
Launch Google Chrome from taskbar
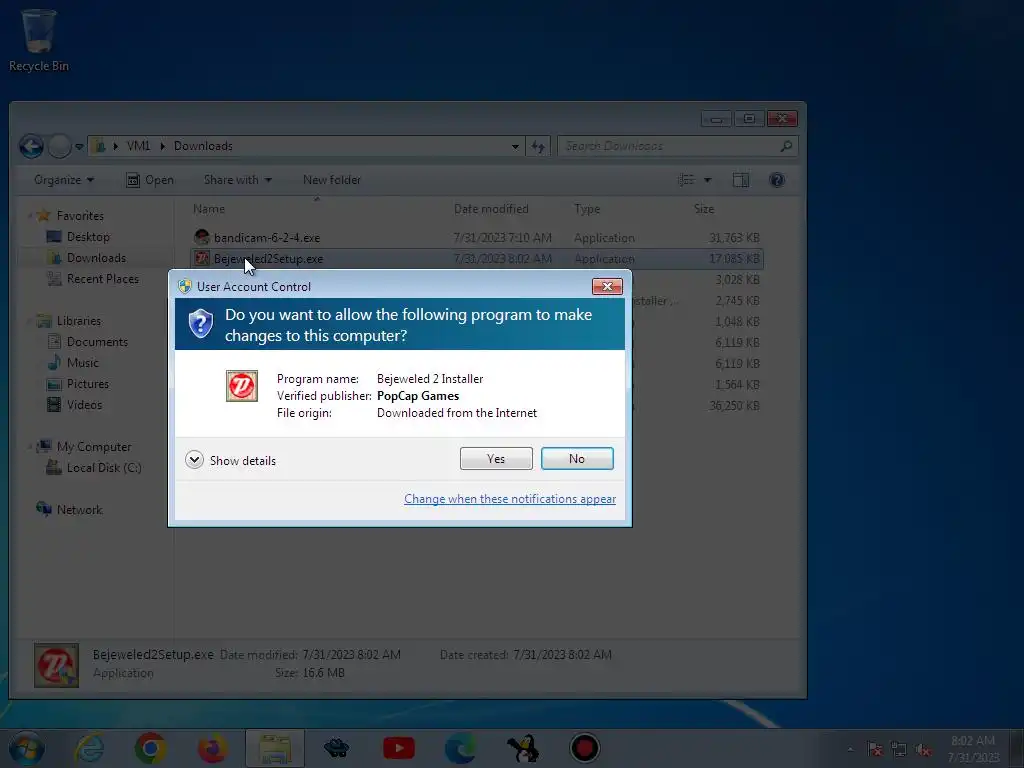[x=151, y=748]
